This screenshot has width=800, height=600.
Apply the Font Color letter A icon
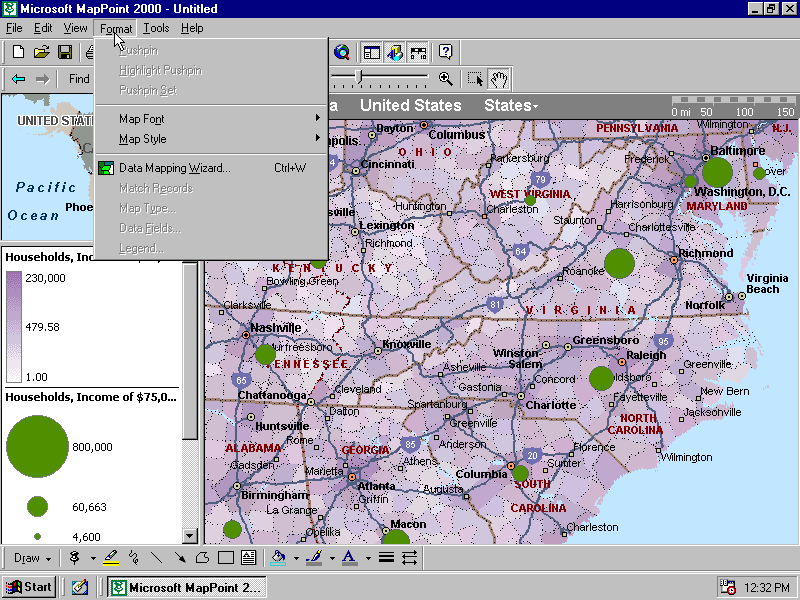tap(349, 558)
